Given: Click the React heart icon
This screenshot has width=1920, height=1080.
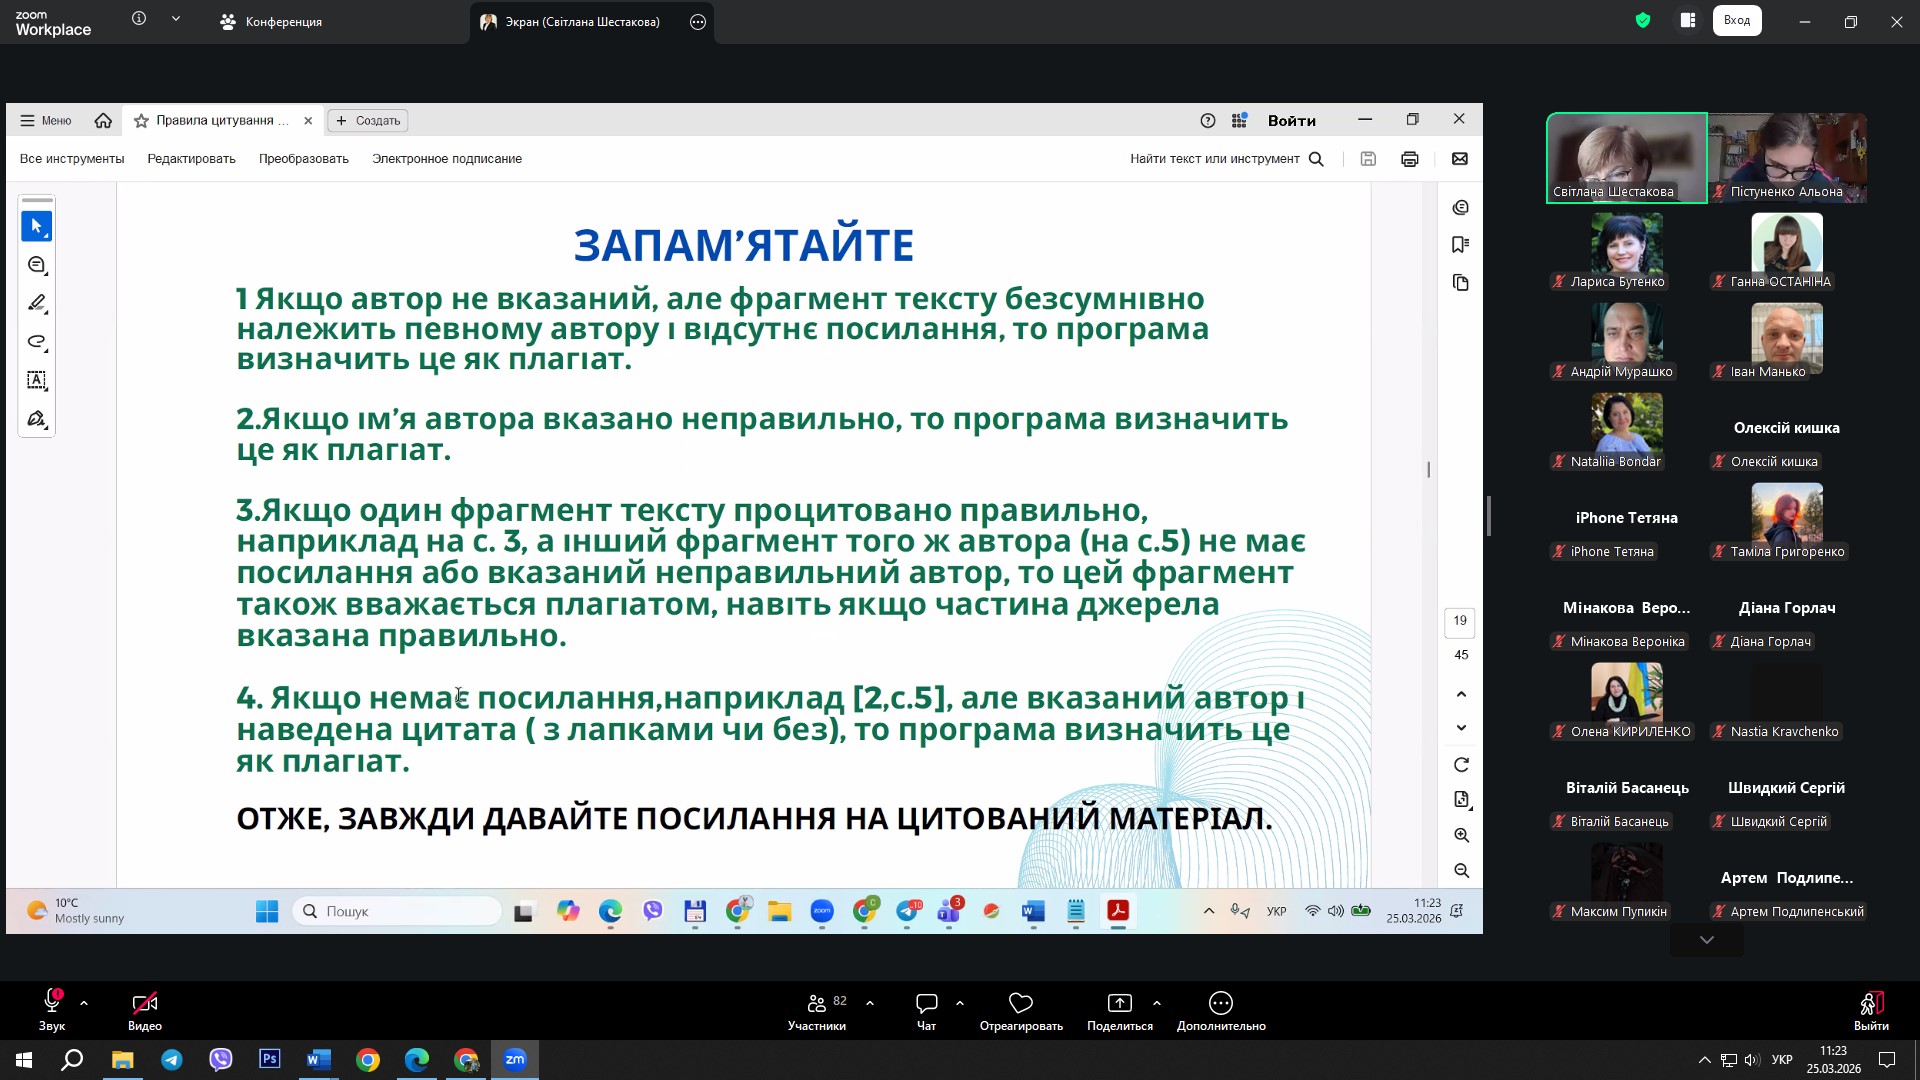Looking at the screenshot, I should click(x=1020, y=1003).
